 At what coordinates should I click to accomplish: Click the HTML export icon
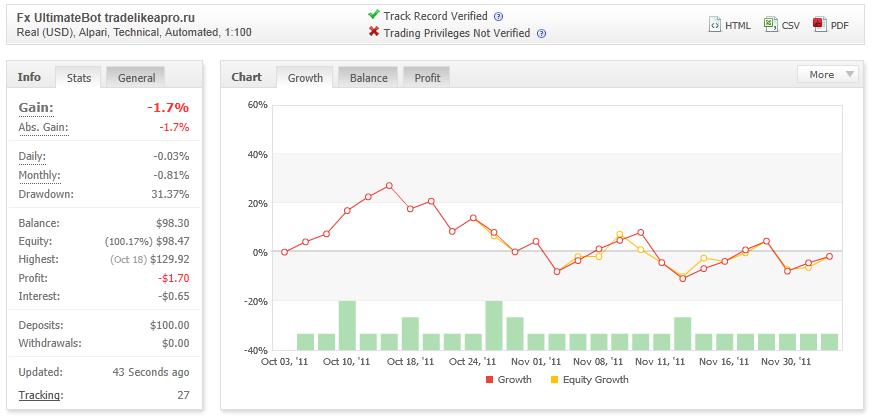715,25
